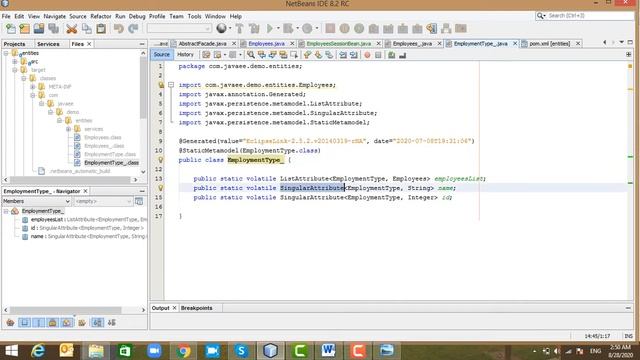Click the Cut scissors icon
Screen dimensions: 640x360
pyautogui.click(x=72, y=29)
